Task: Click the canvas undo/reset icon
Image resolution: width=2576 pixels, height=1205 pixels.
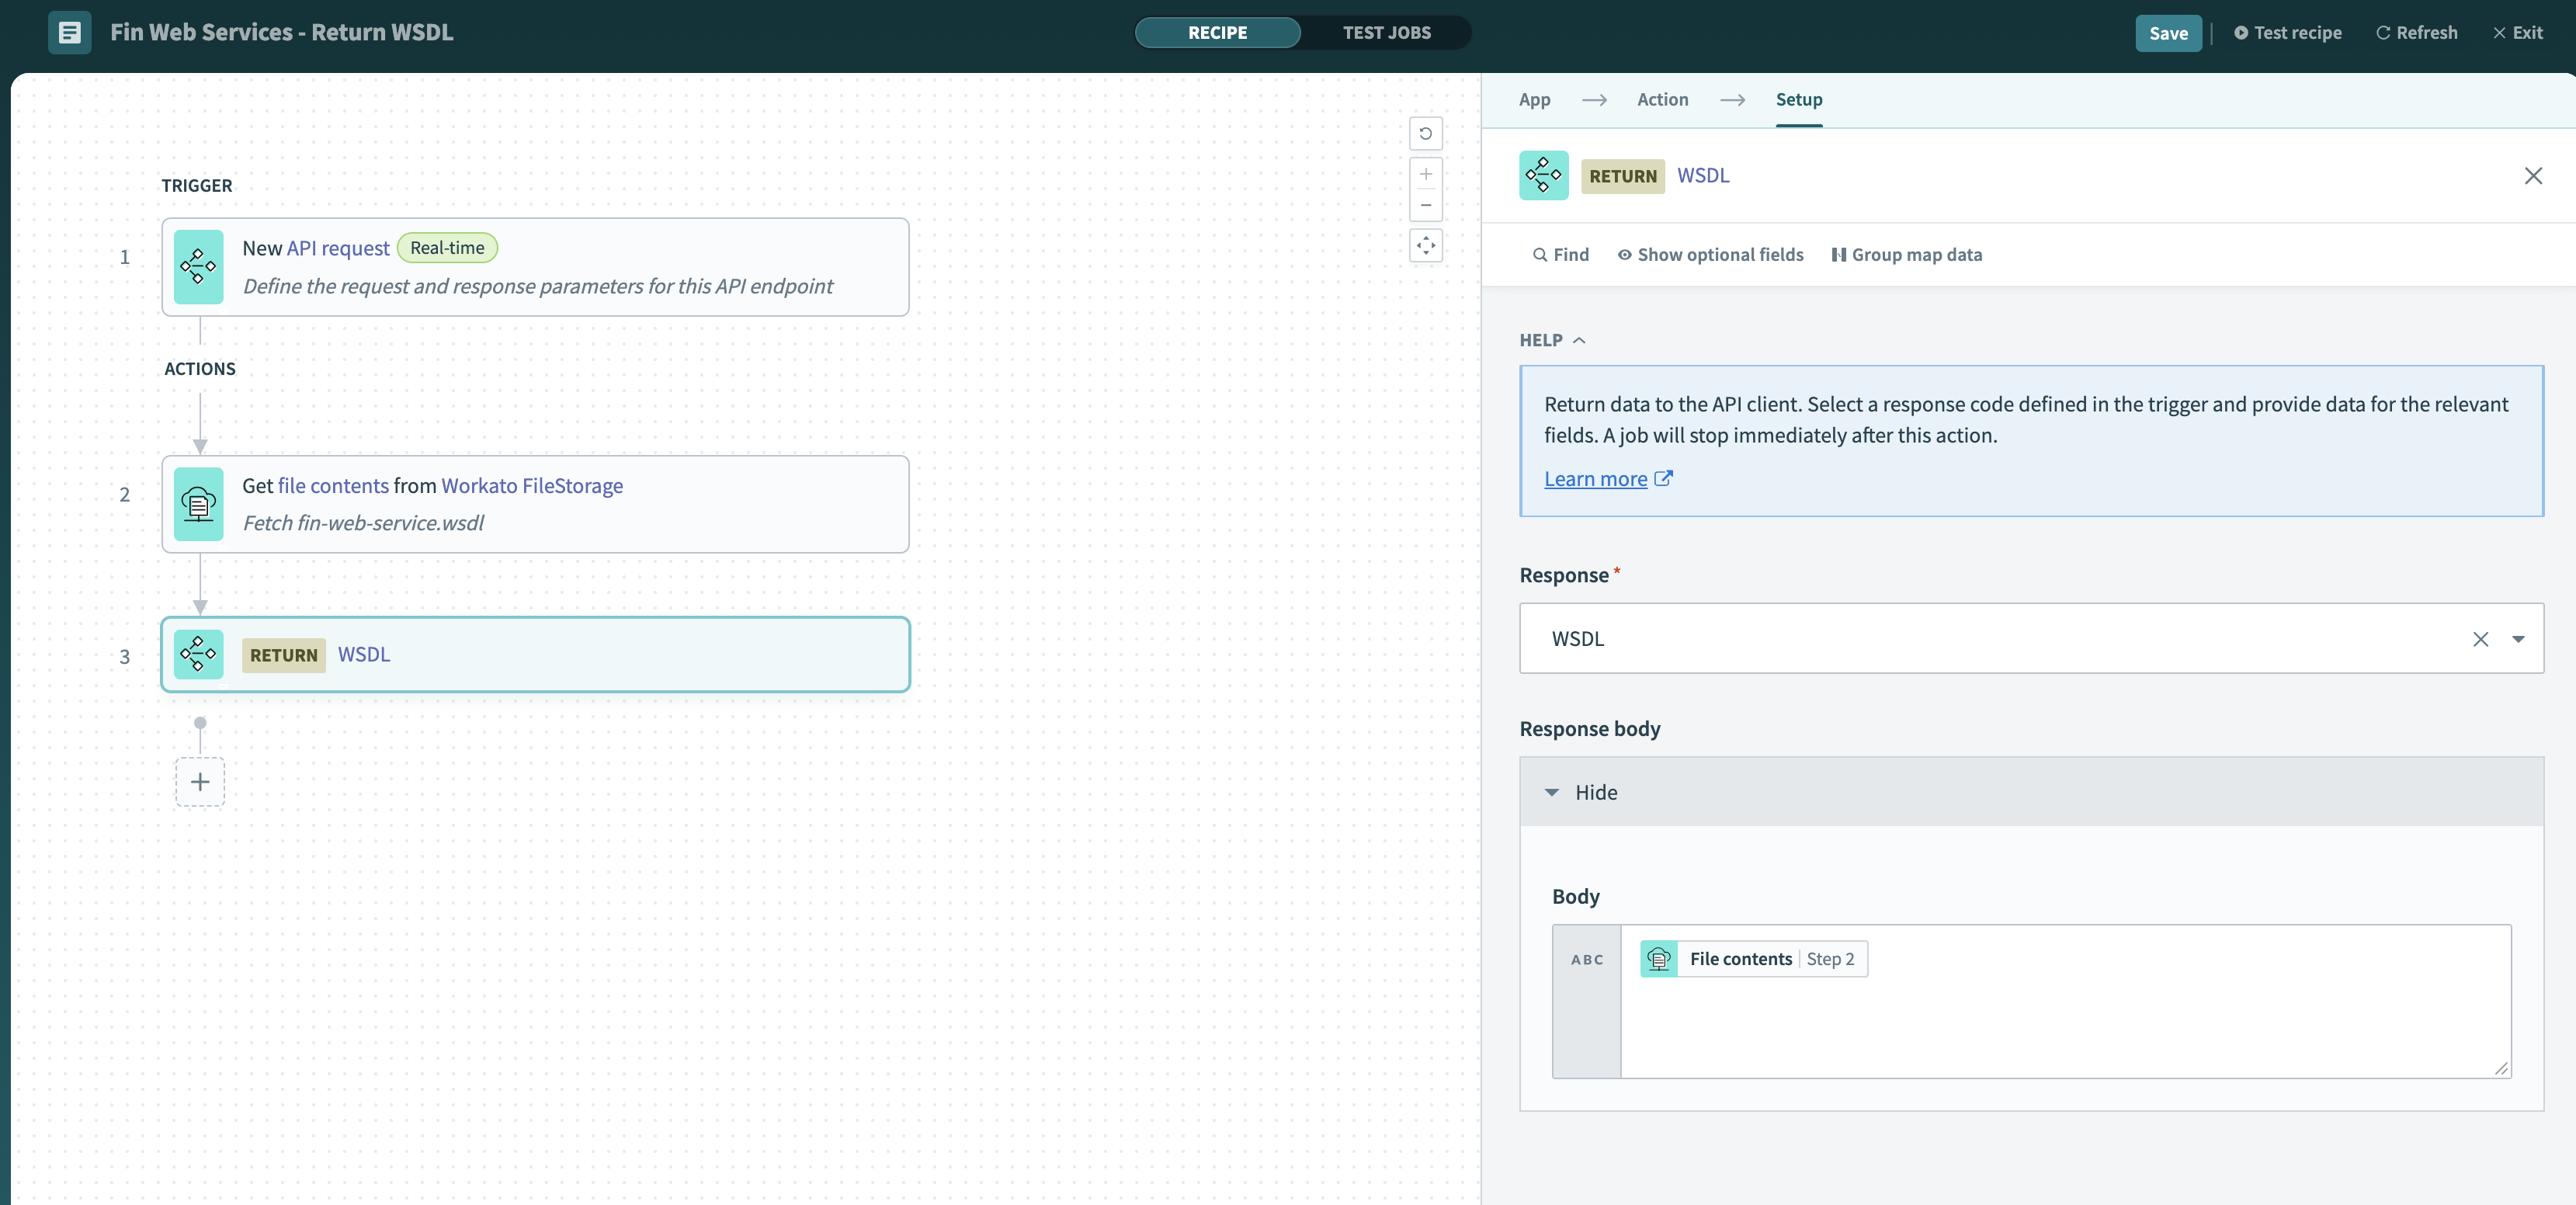Action: tap(1425, 133)
